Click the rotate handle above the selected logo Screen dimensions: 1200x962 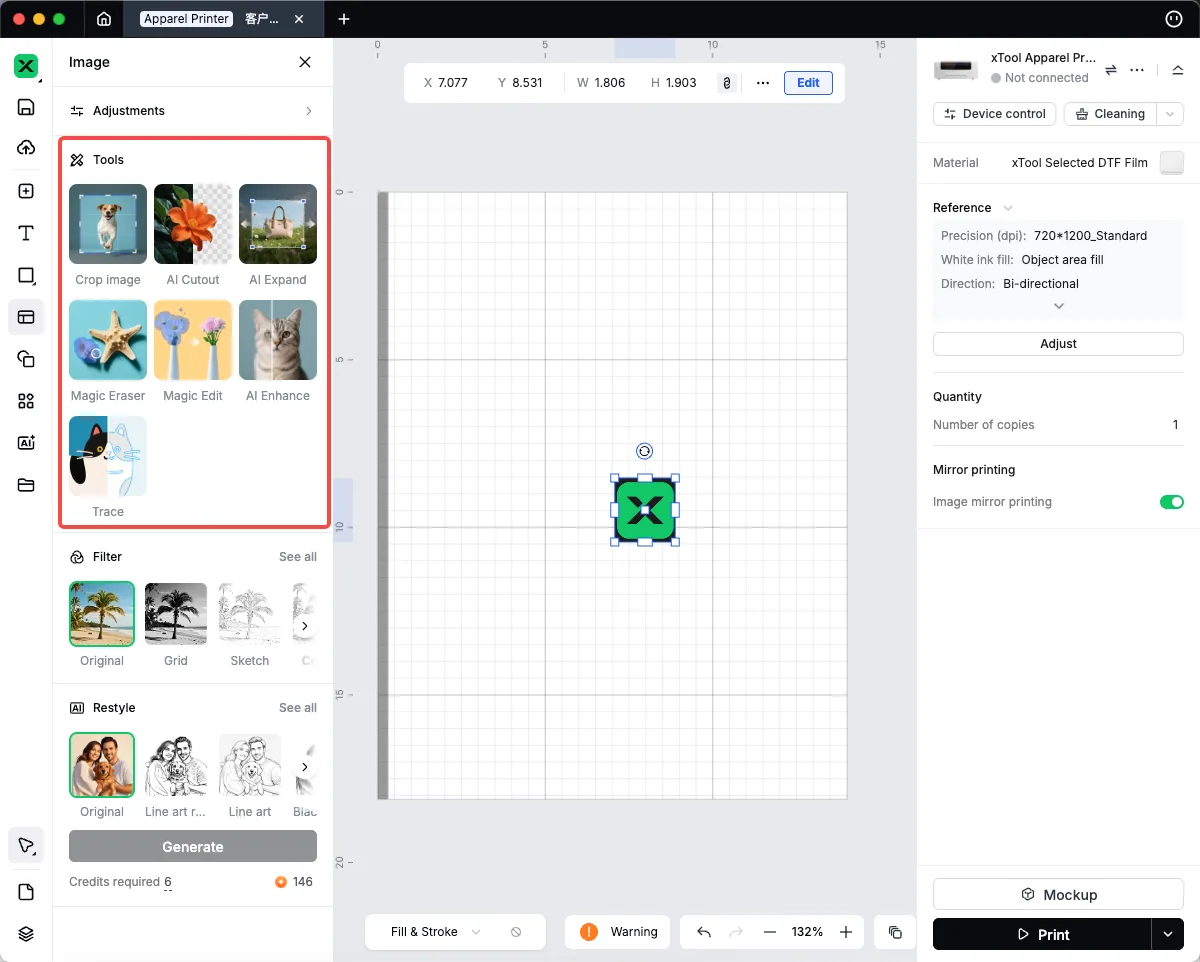pyautogui.click(x=645, y=451)
